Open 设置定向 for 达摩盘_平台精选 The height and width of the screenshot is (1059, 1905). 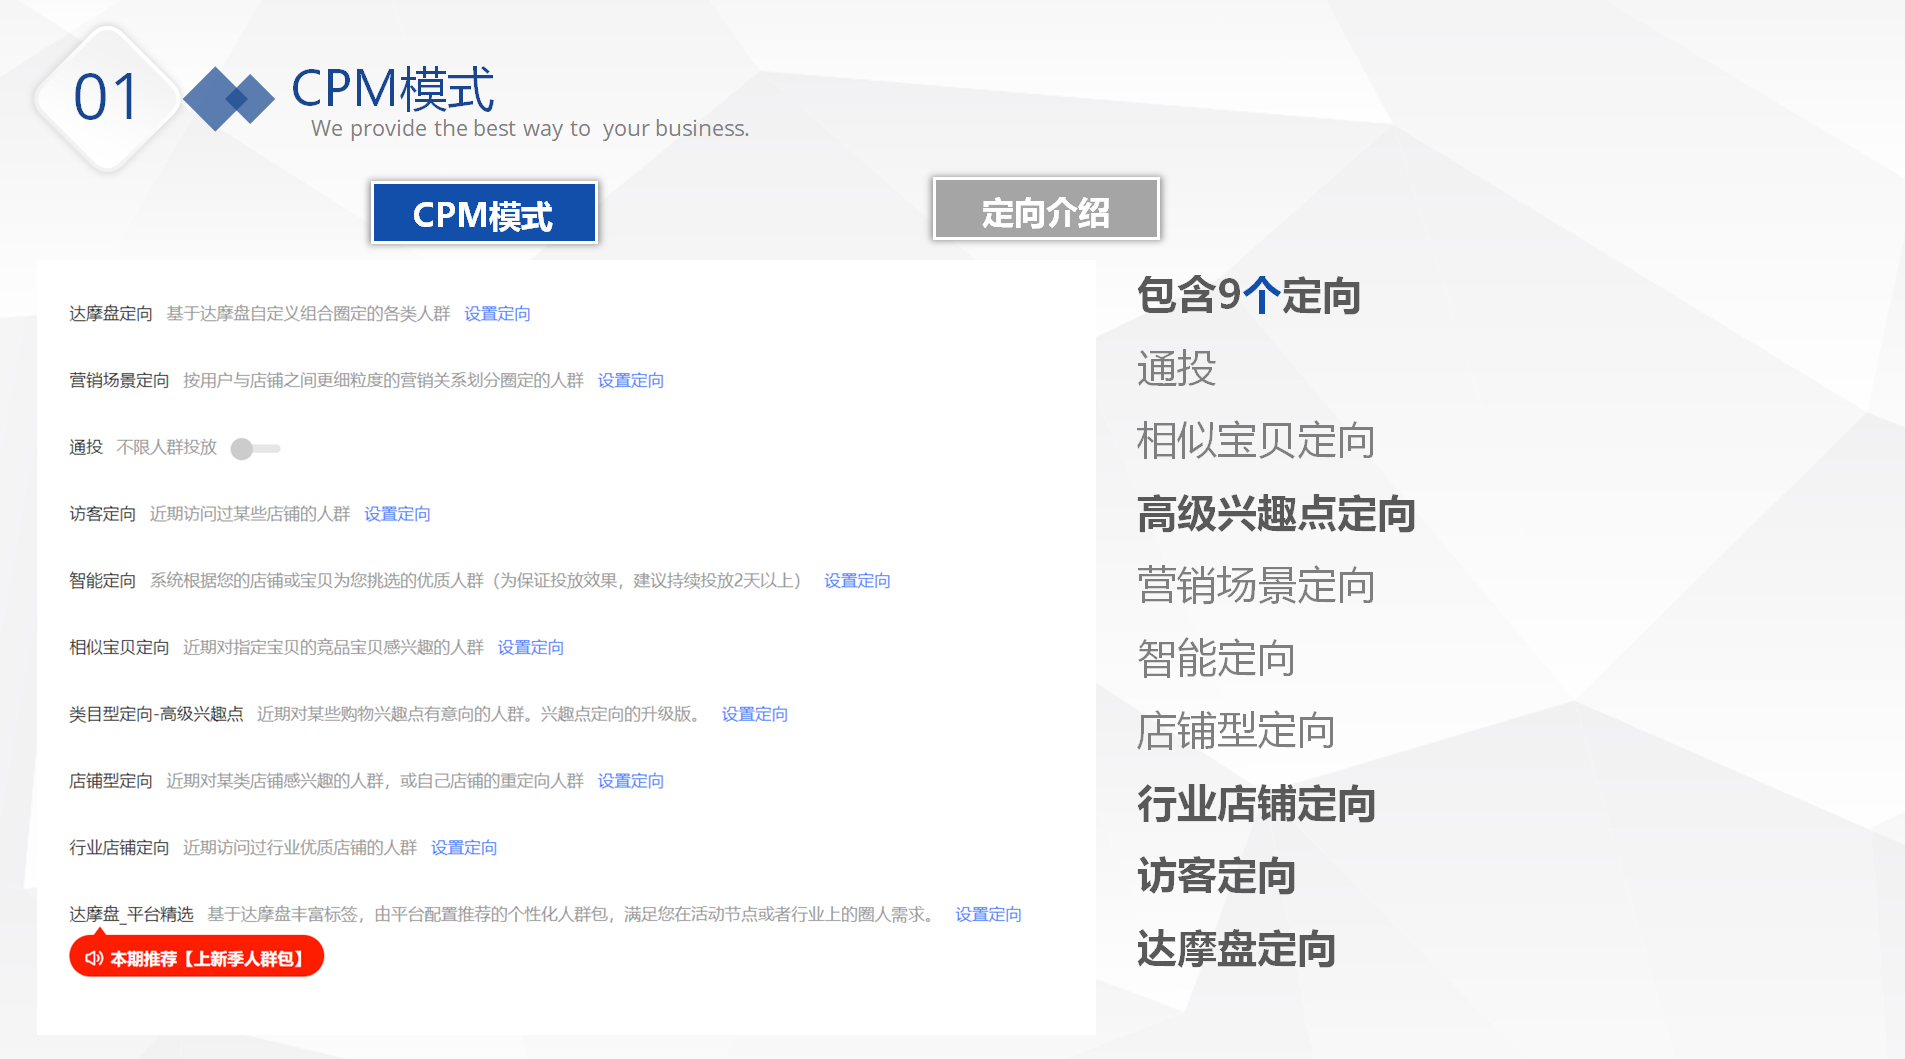pyautogui.click(x=988, y=915)
